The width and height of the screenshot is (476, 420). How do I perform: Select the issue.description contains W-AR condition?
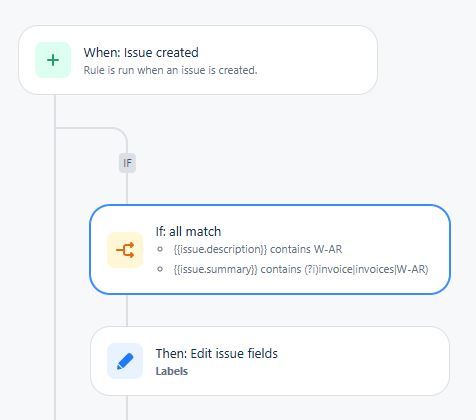258,249
